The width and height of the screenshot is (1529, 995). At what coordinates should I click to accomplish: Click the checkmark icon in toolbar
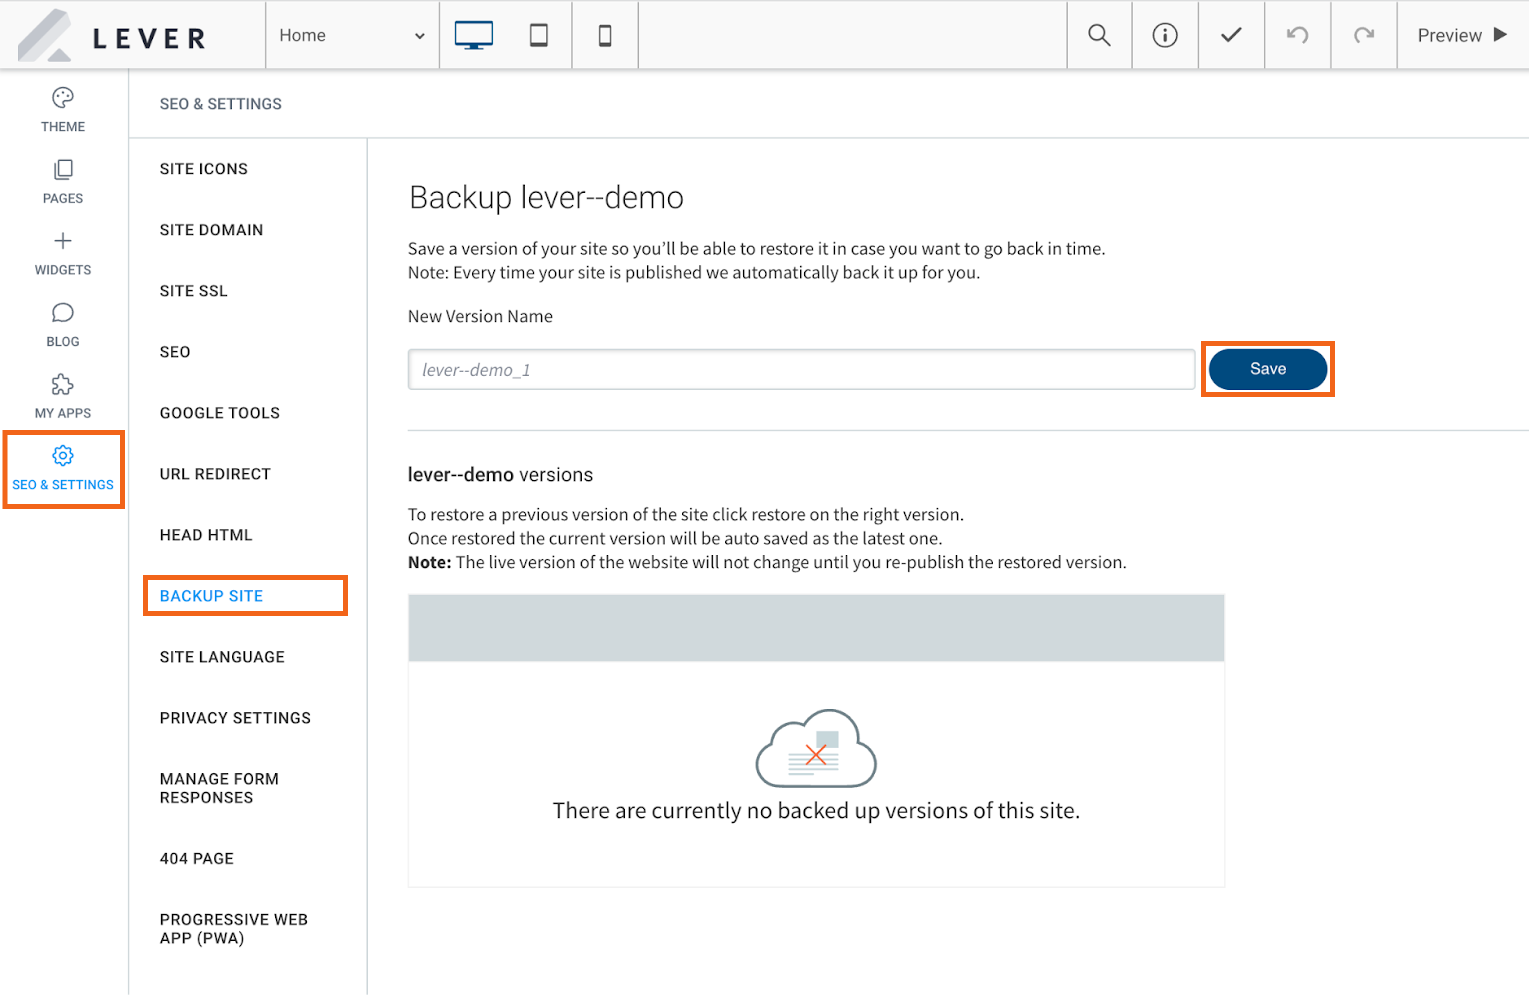coord(1231,35)
